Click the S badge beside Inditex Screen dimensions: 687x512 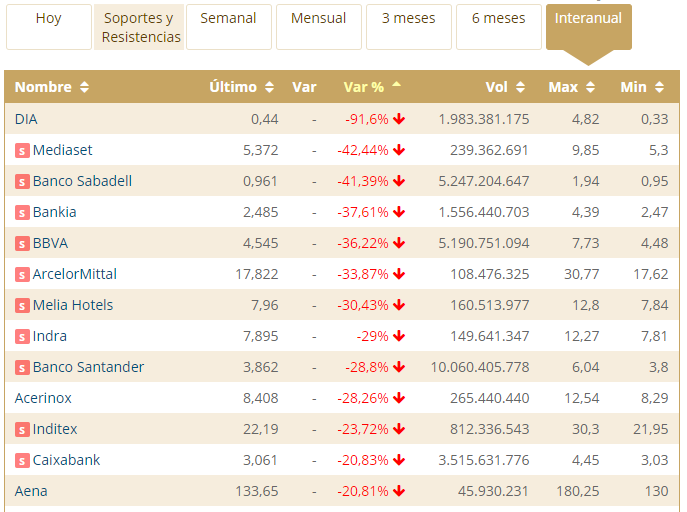pyautogui.click(x=22, y=430)
